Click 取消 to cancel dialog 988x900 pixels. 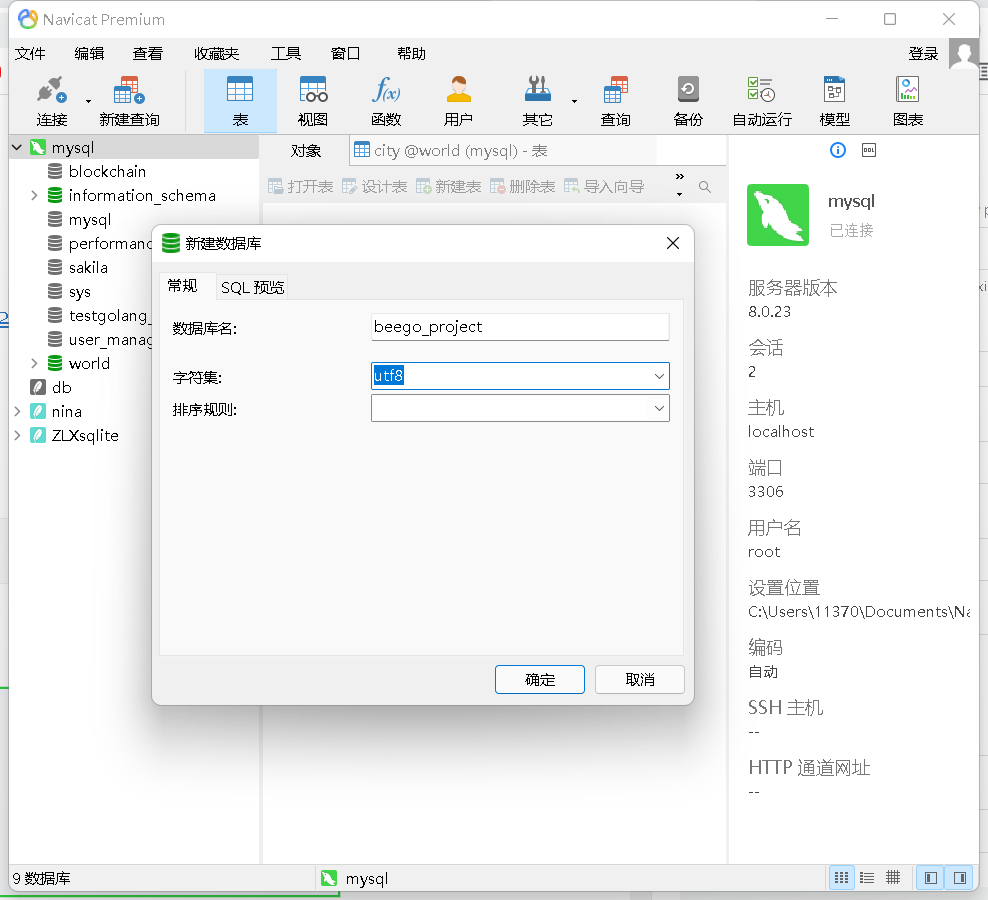click(640, 679)
